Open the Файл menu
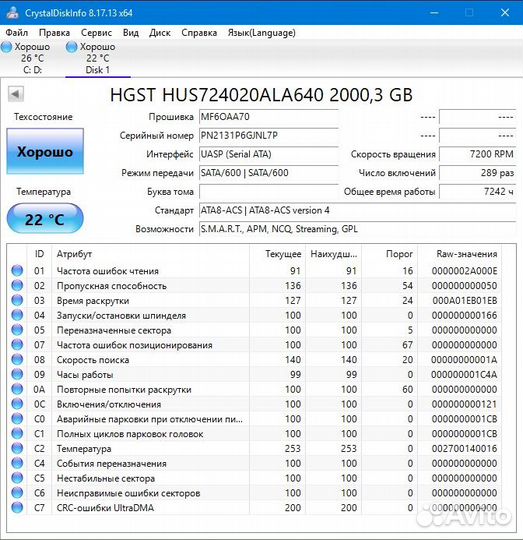Image resolution: width=523 pixels, height=540 pixels. point(17,33)
